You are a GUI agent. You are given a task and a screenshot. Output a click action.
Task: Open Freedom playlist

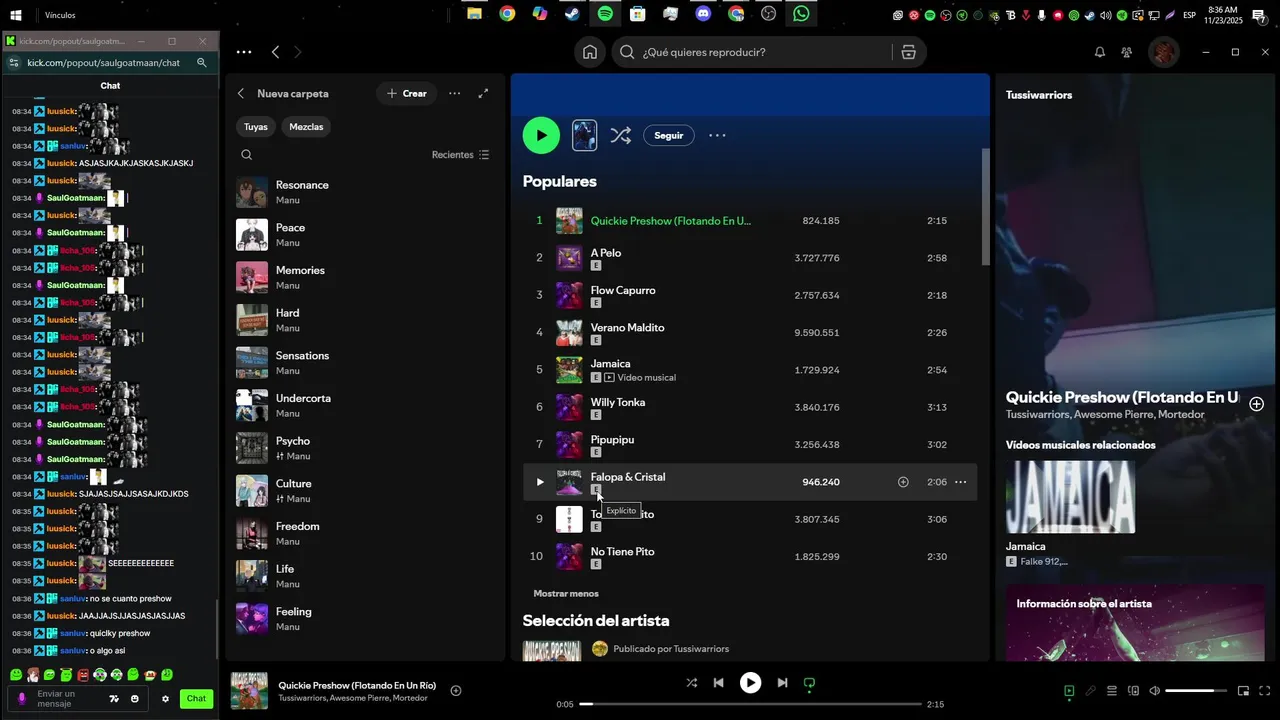click(x=365, y=533)
